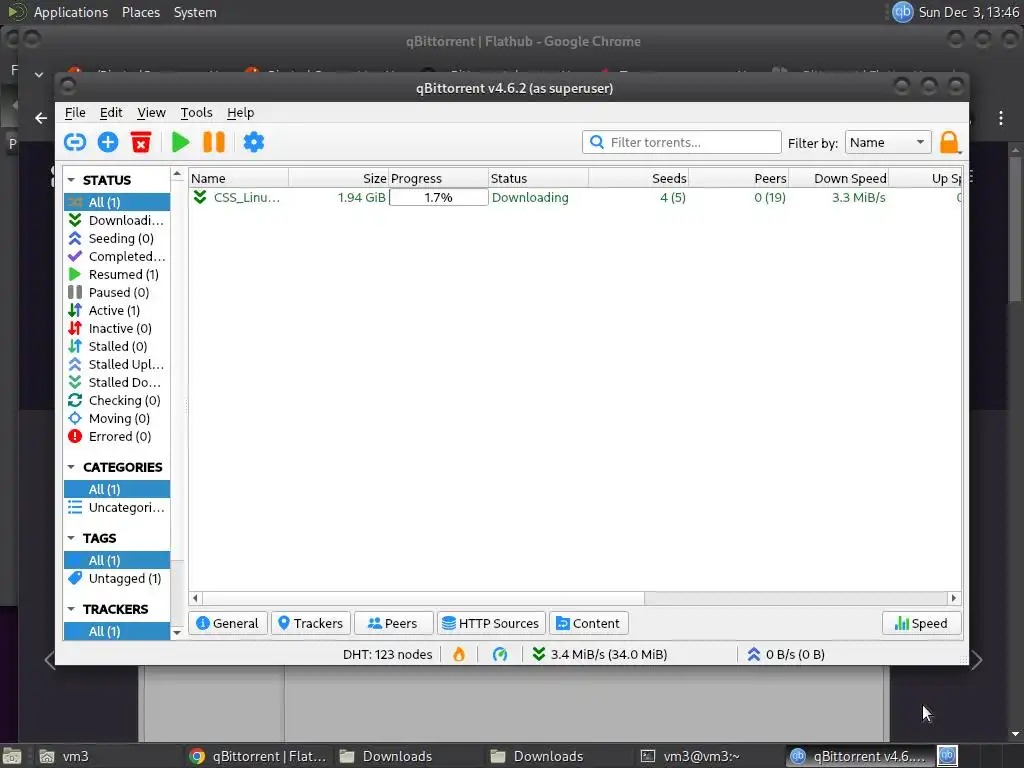Viewport: 1024px width, 768px height.
Task: Switch to vm3@vm3 terminal in taskbar
Action: tap(702, 756)
